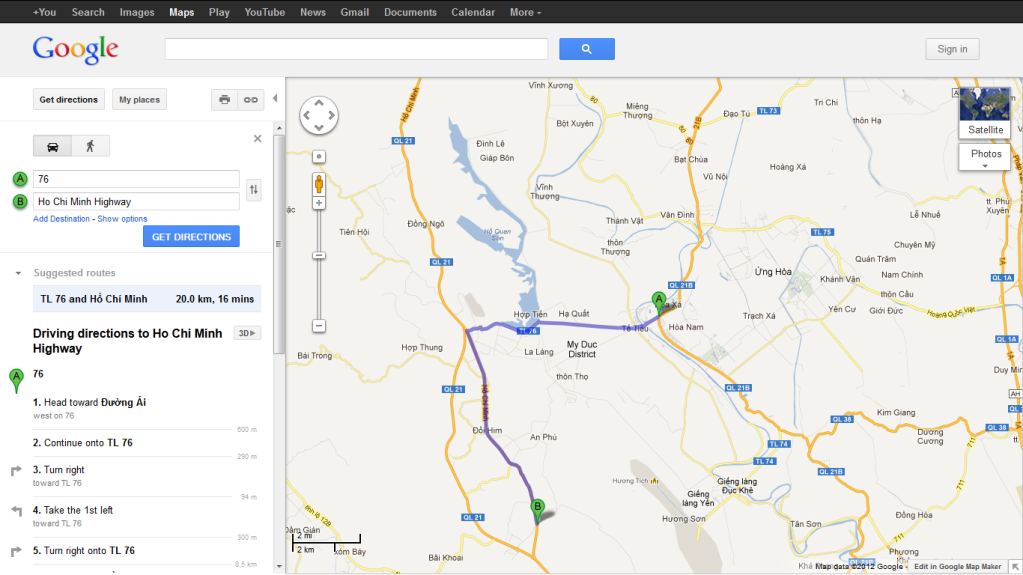Focus the Ho Chi Minh Highway destination field
Screen dimensions: 1023x575
(x=136, y=202)
